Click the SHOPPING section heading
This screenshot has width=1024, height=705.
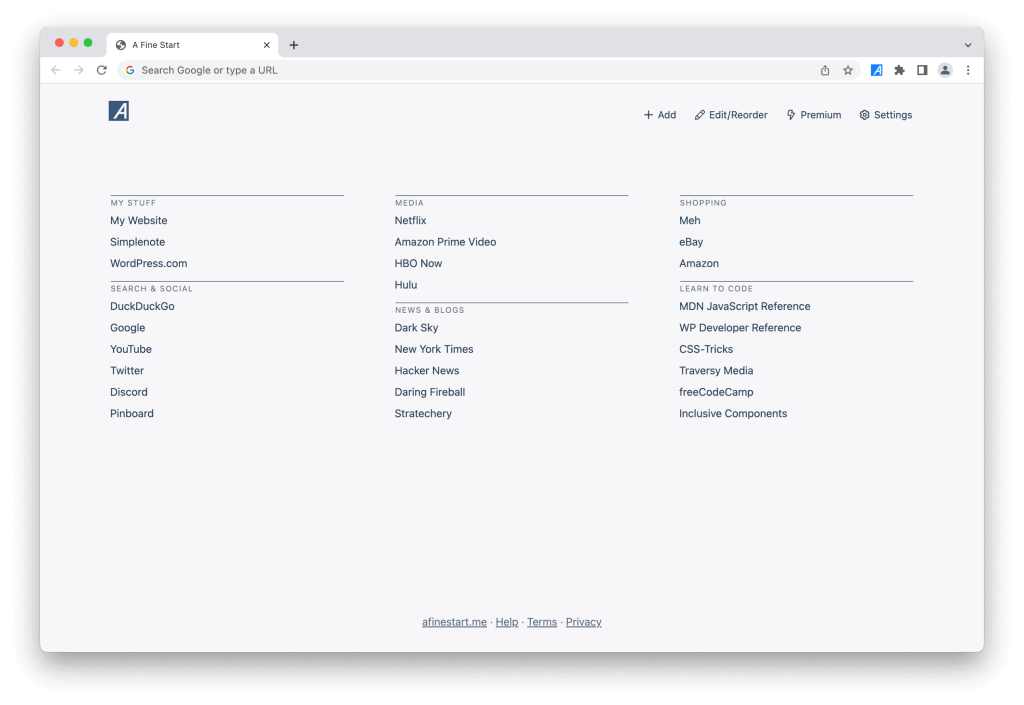click(703, 203)
